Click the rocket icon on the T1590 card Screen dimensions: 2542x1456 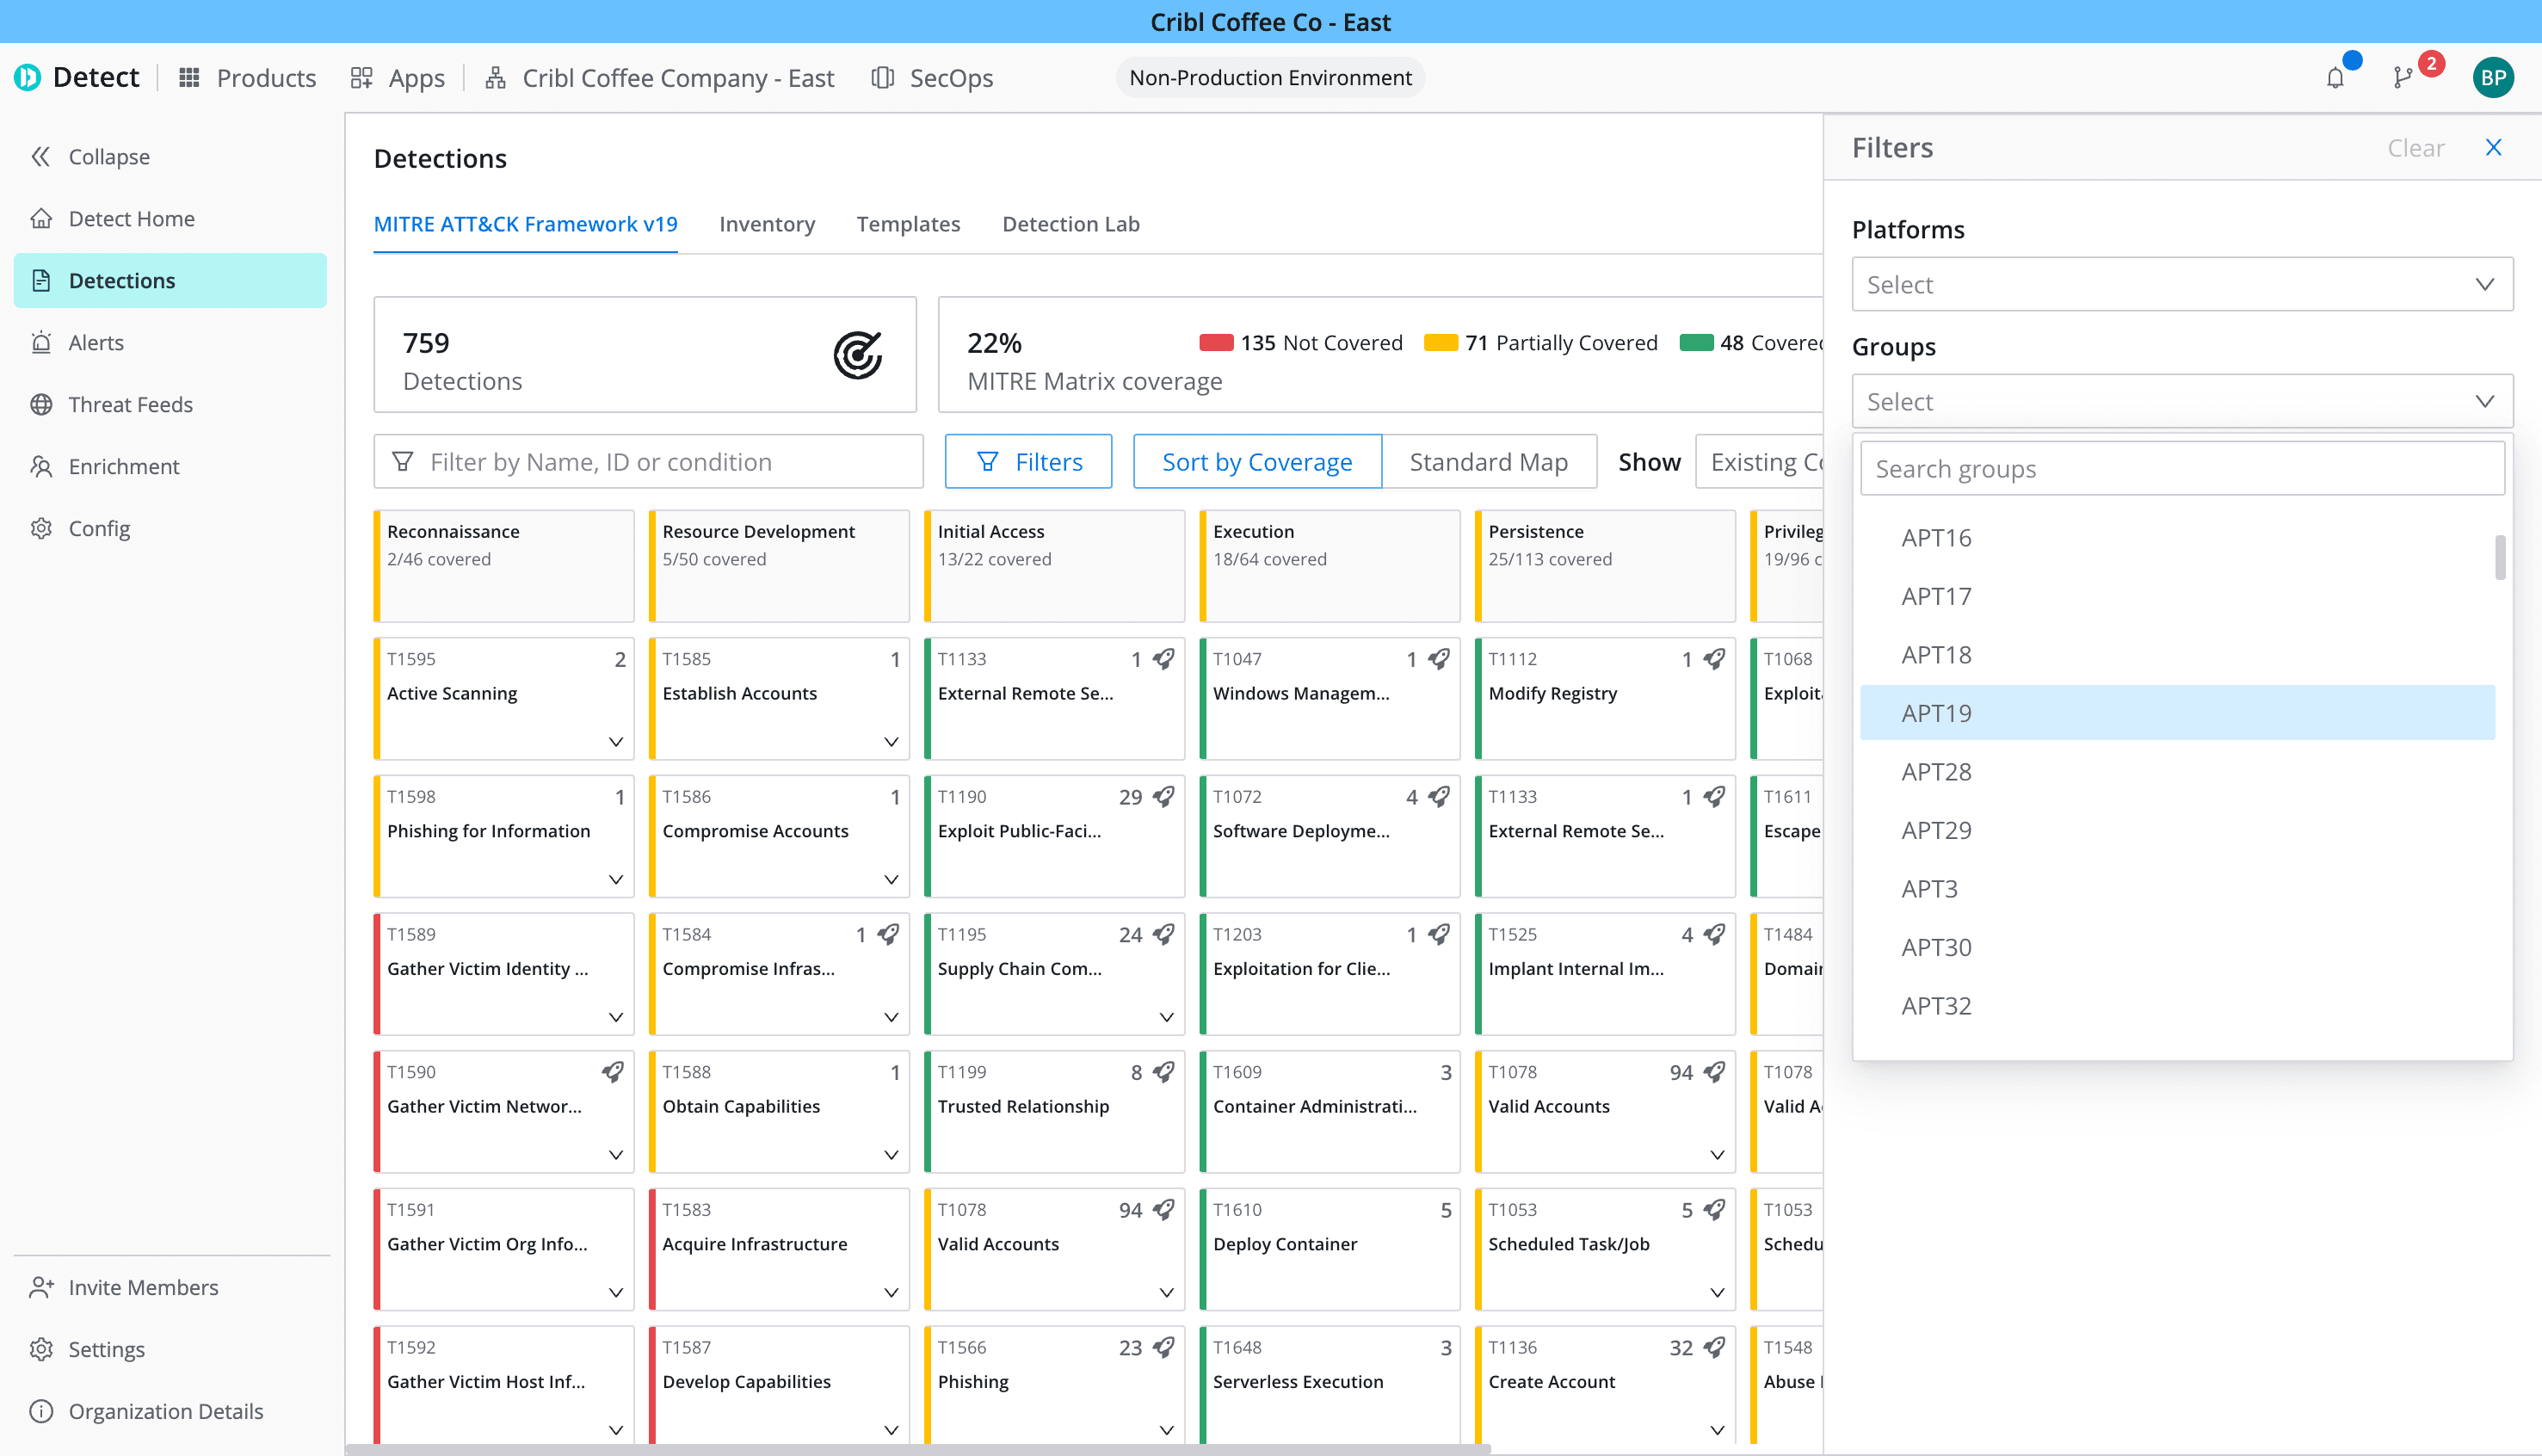tap(612, 1071)
